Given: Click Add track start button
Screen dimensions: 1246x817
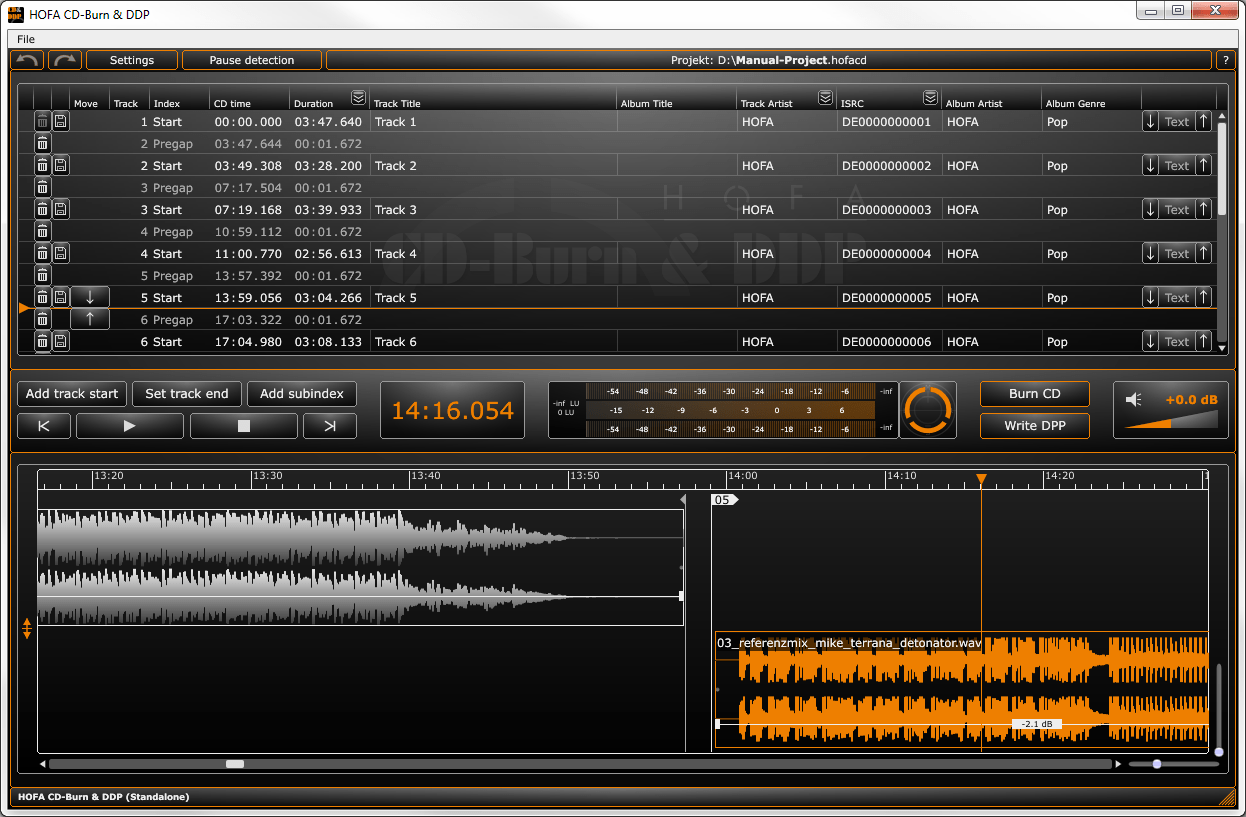Looking at the screenshot, I should (72, 394).
